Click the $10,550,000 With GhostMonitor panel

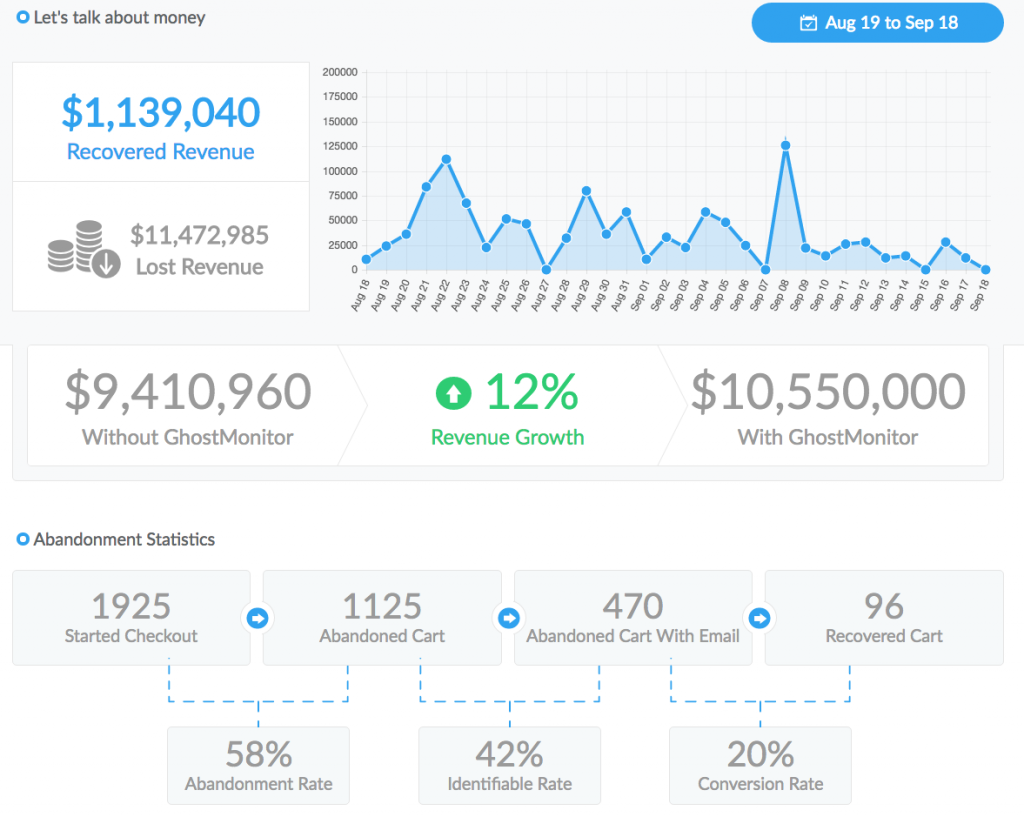click(827, 406)
